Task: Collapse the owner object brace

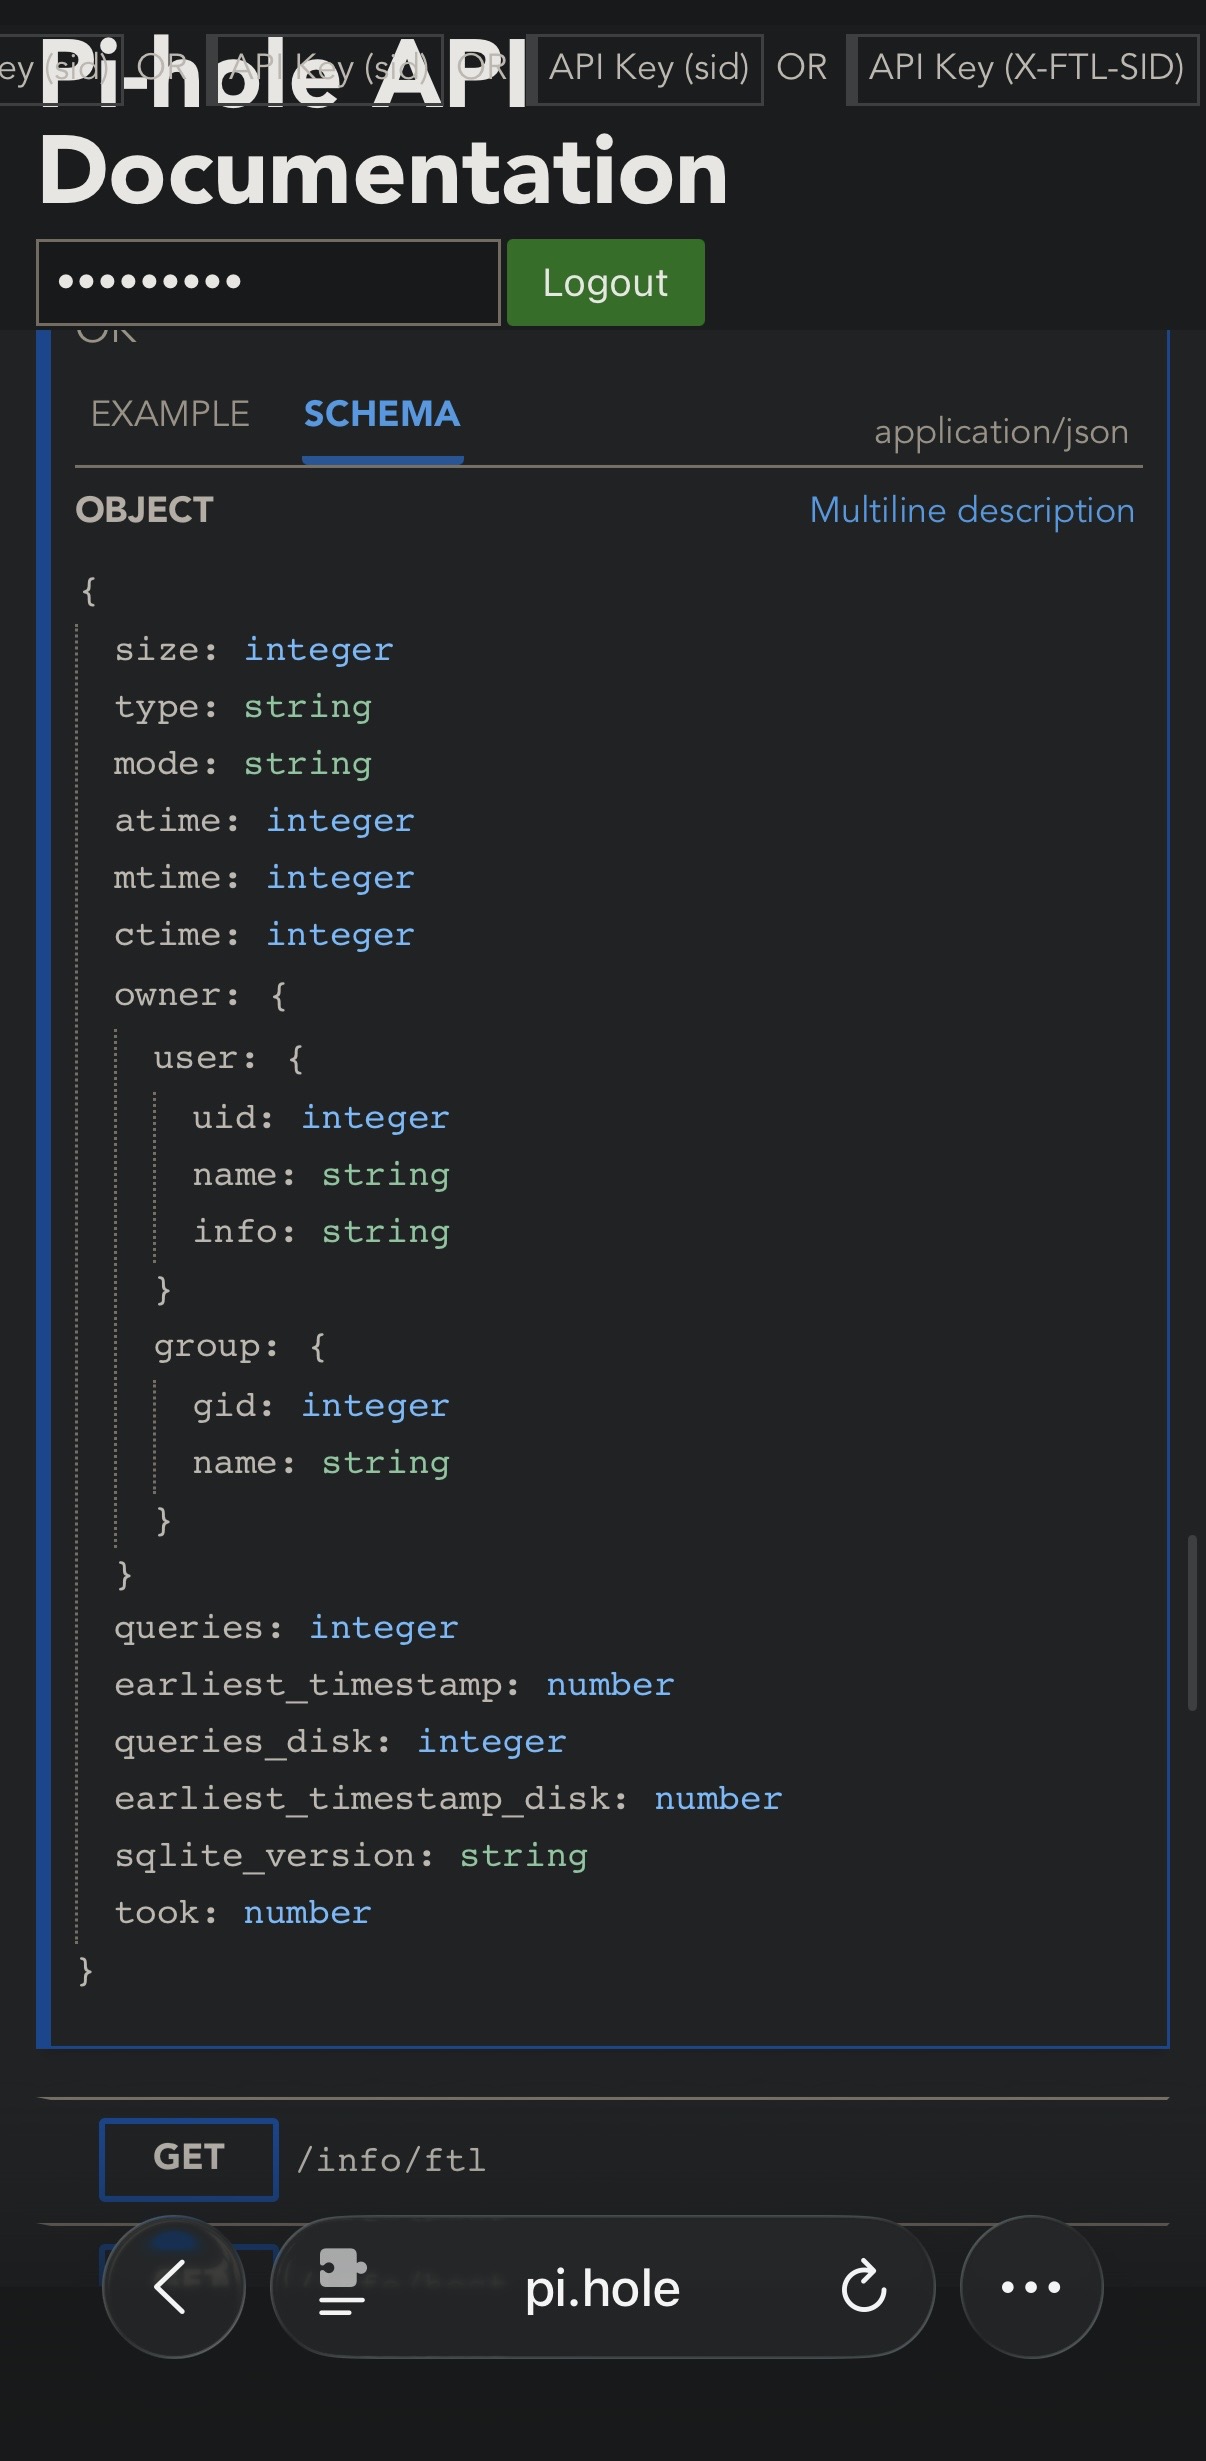Action: 279,996
